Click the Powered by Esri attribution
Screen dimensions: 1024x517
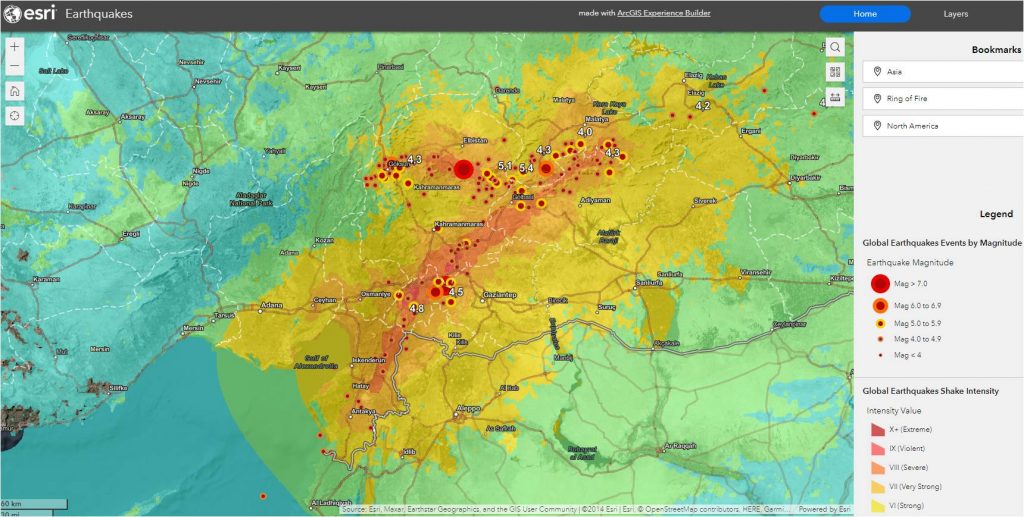click(x=824, y=509)
